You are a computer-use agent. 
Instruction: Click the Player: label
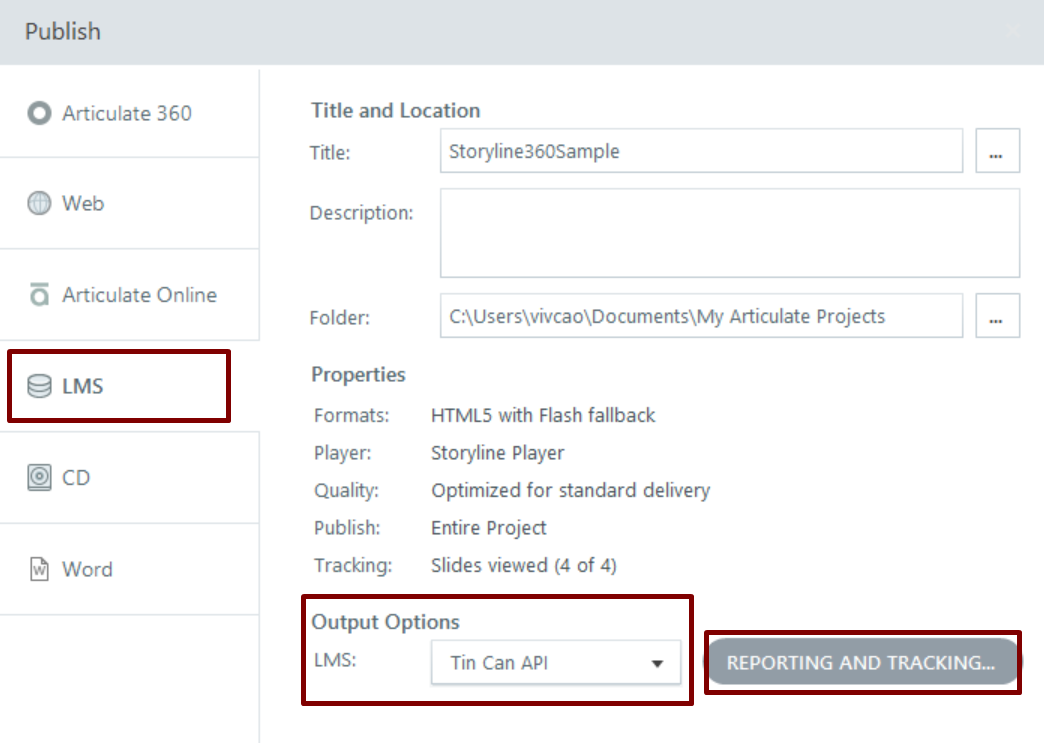343,453
